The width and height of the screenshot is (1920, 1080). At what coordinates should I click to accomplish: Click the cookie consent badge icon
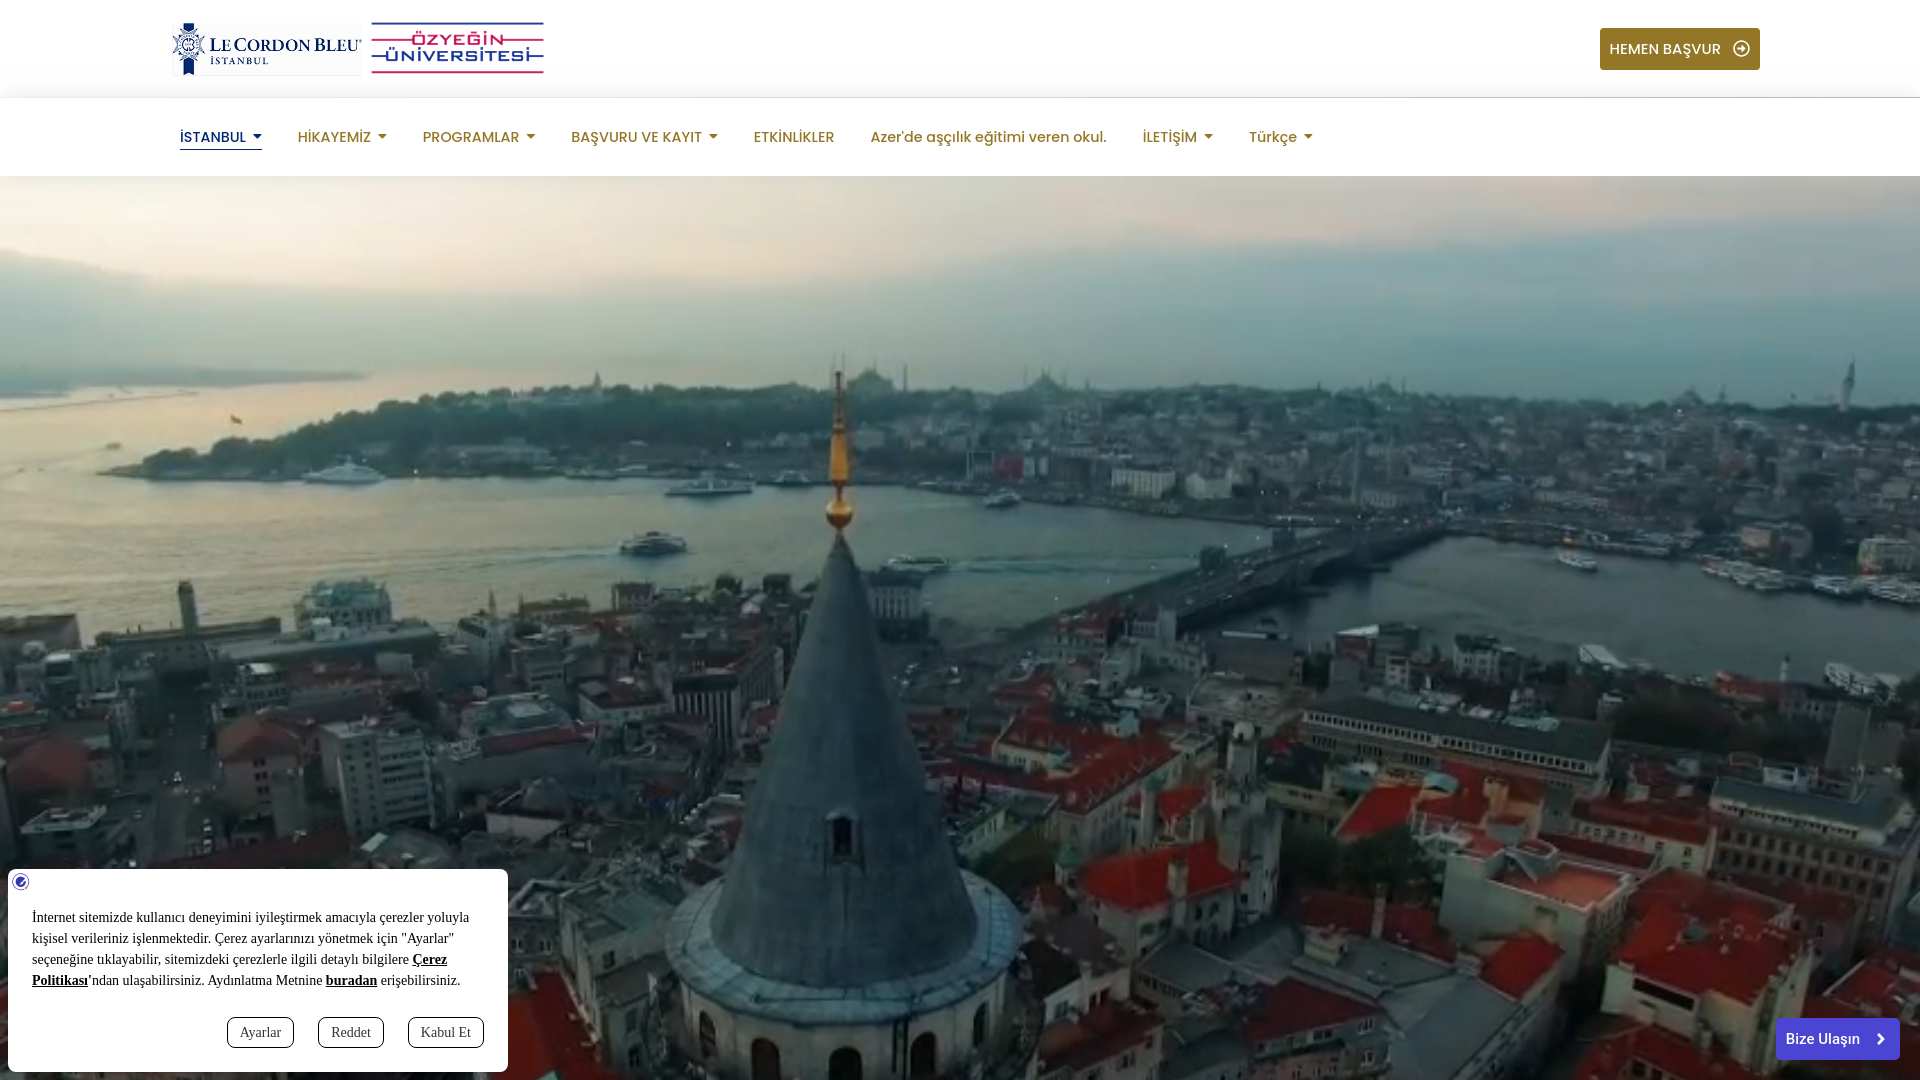click(21, 882)
